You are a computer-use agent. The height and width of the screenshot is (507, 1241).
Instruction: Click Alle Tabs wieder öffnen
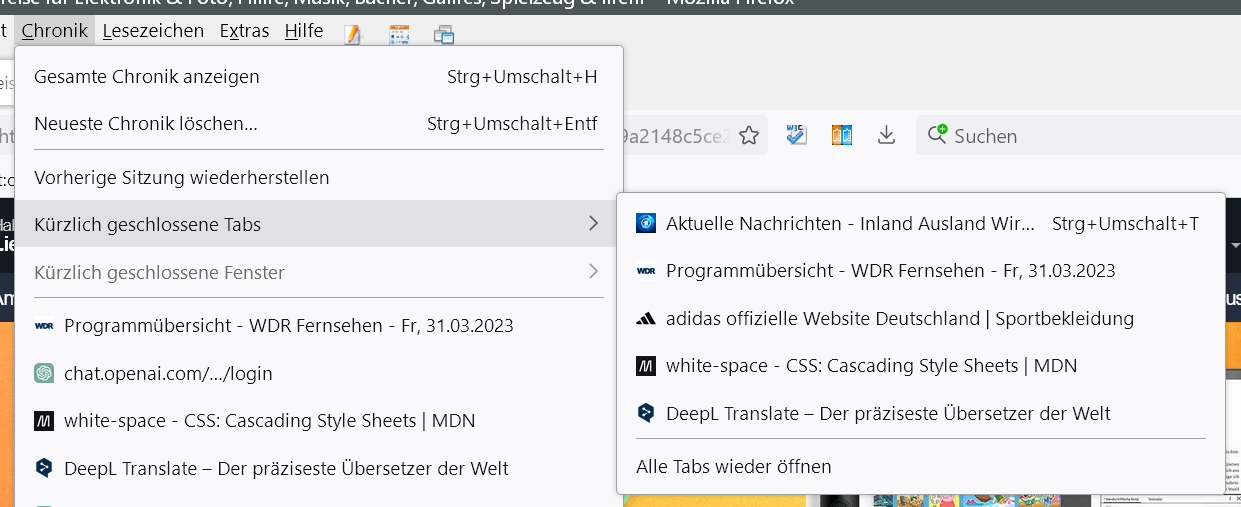[x=734, y=467]
